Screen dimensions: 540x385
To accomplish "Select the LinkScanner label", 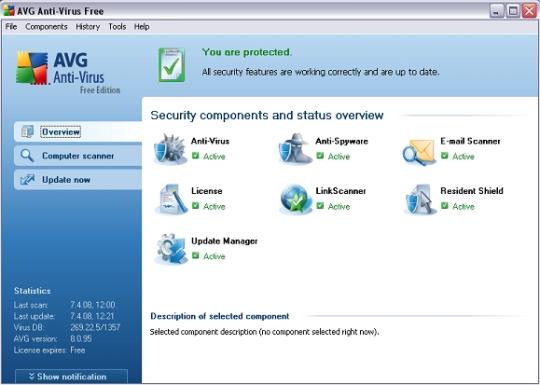I will click(x=341, y=191).
